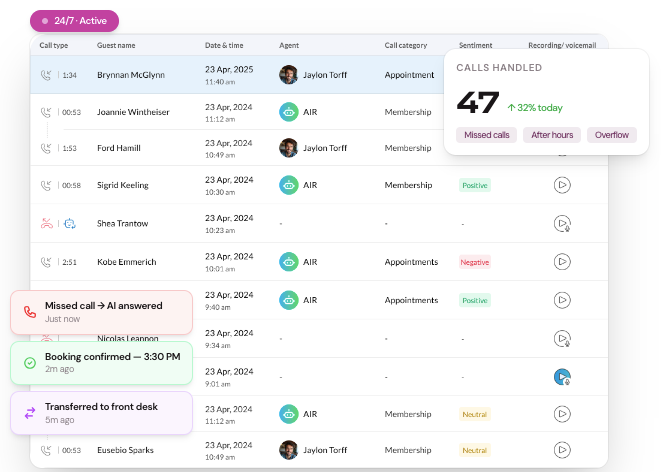Click the 47 calls handled number
This screenshot has height=472, width=661.
478,102
